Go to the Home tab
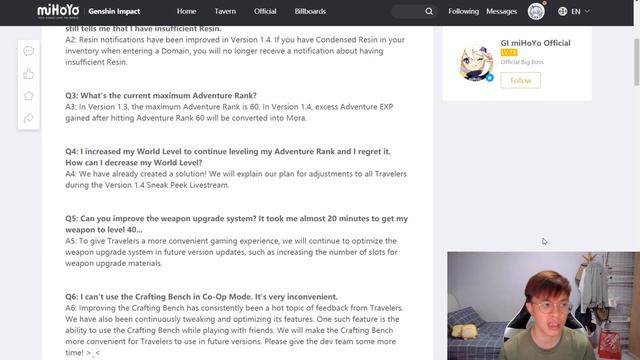This screenshot has height=360, width=640. coord(187,11)
